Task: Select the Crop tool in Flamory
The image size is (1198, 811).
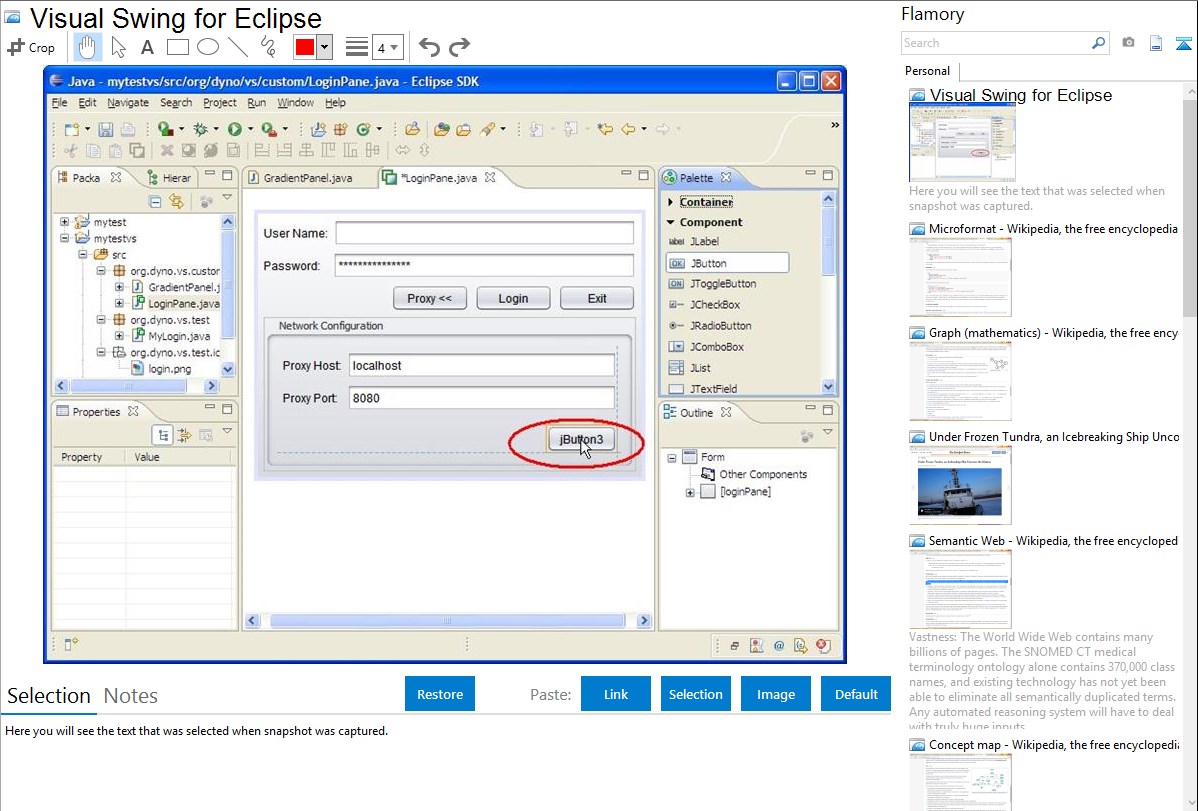Action: (x=31, y=47)
